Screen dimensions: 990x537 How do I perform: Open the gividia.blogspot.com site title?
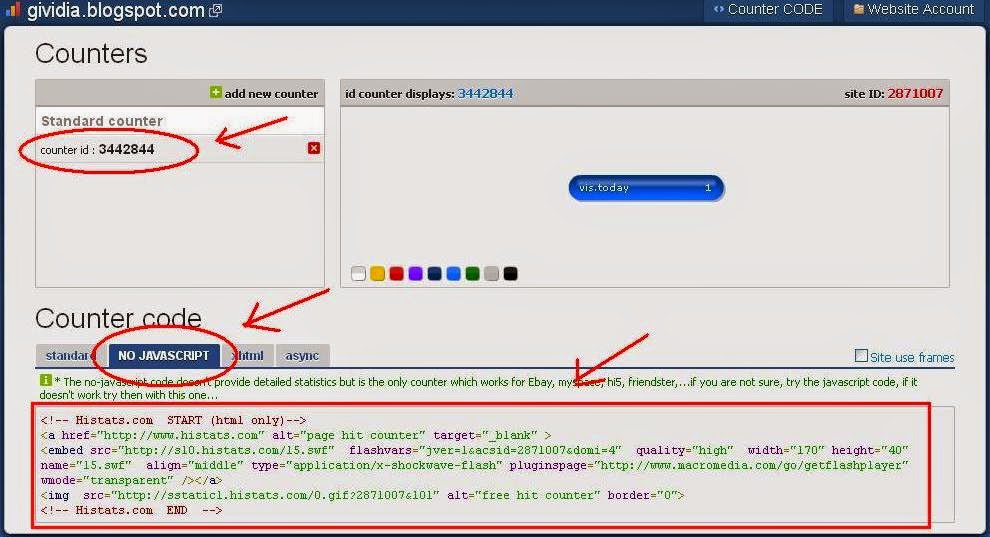pos(116,10)
